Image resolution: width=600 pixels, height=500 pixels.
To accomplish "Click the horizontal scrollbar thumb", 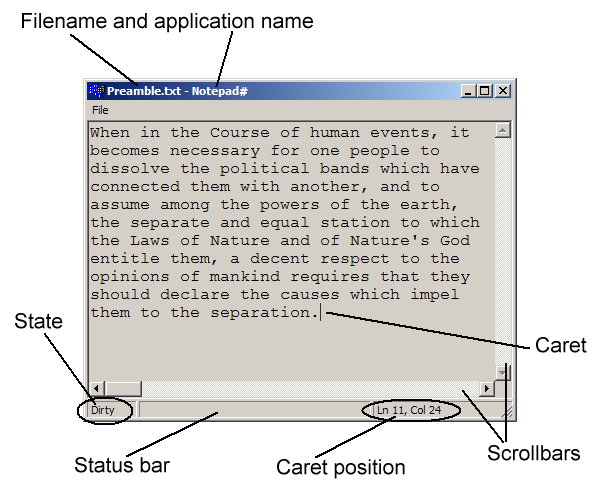I will tap(125, 388).
